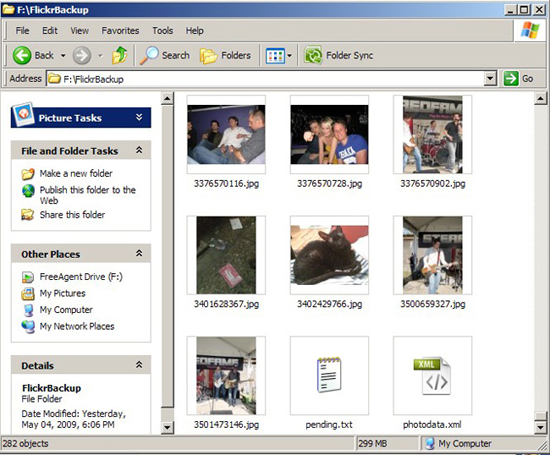Select the guitarist photo 3500659327.jpg
Viewport: 550px width, 455px height.
(x=432, y=255)
